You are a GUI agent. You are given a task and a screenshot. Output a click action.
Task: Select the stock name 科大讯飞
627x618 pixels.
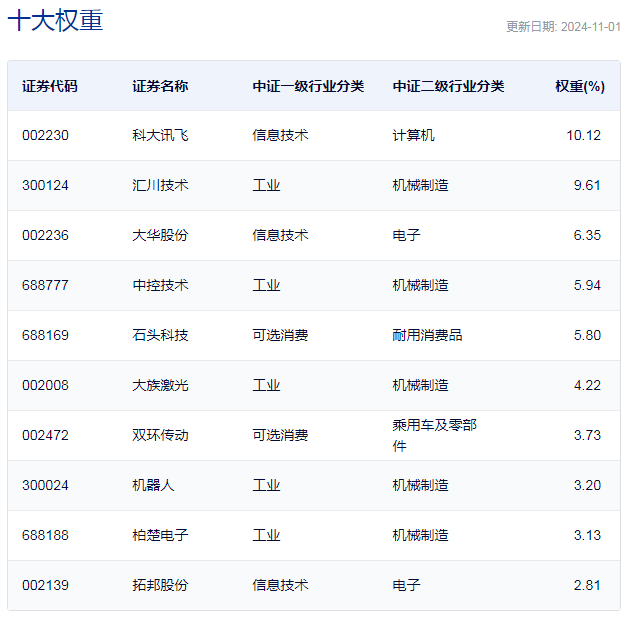(160, 135)
